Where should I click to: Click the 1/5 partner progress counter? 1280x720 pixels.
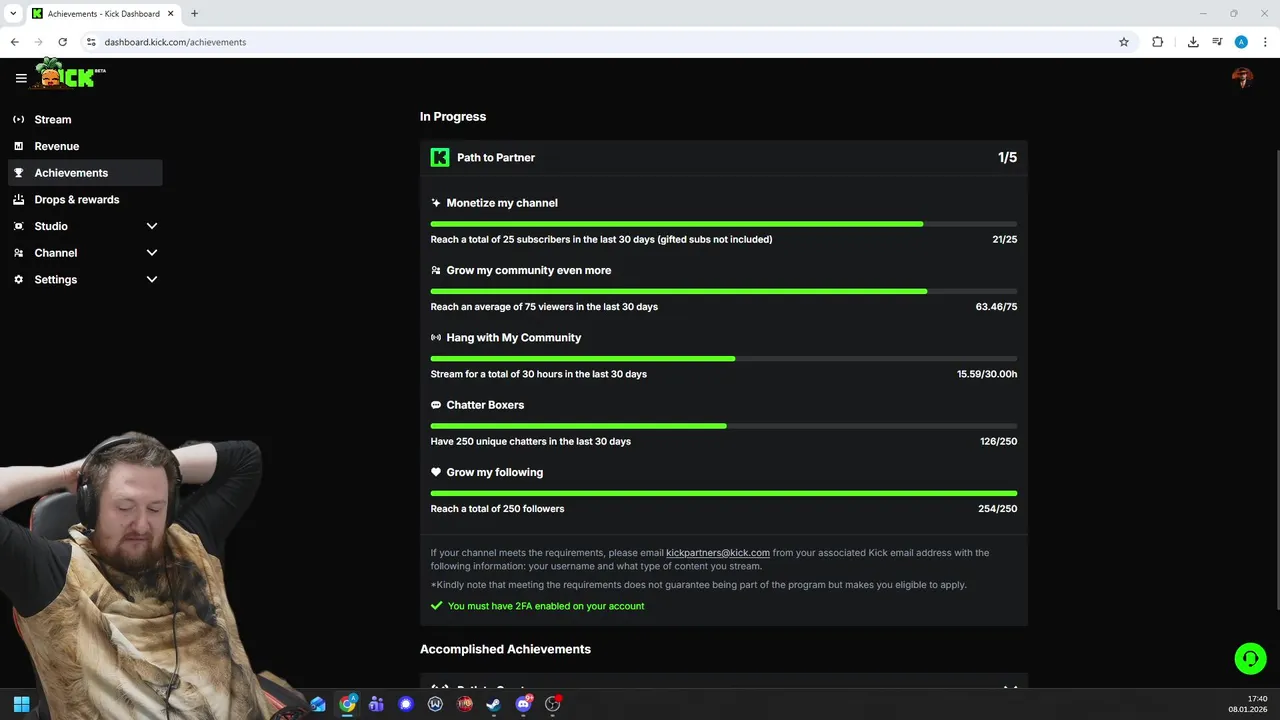pyautogui.click(x=1007, y=157)
